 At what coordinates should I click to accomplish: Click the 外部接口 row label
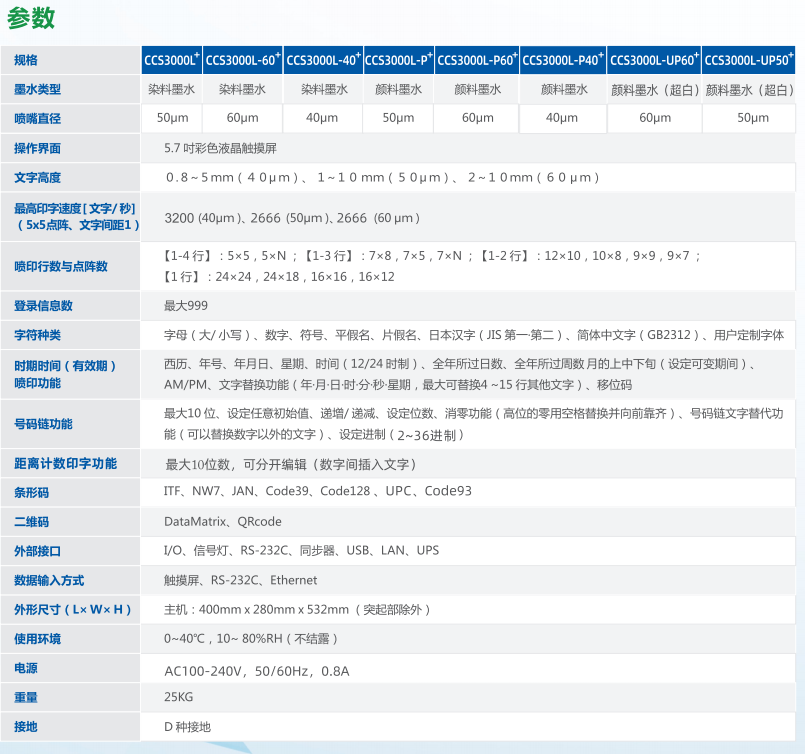(37, 551)
